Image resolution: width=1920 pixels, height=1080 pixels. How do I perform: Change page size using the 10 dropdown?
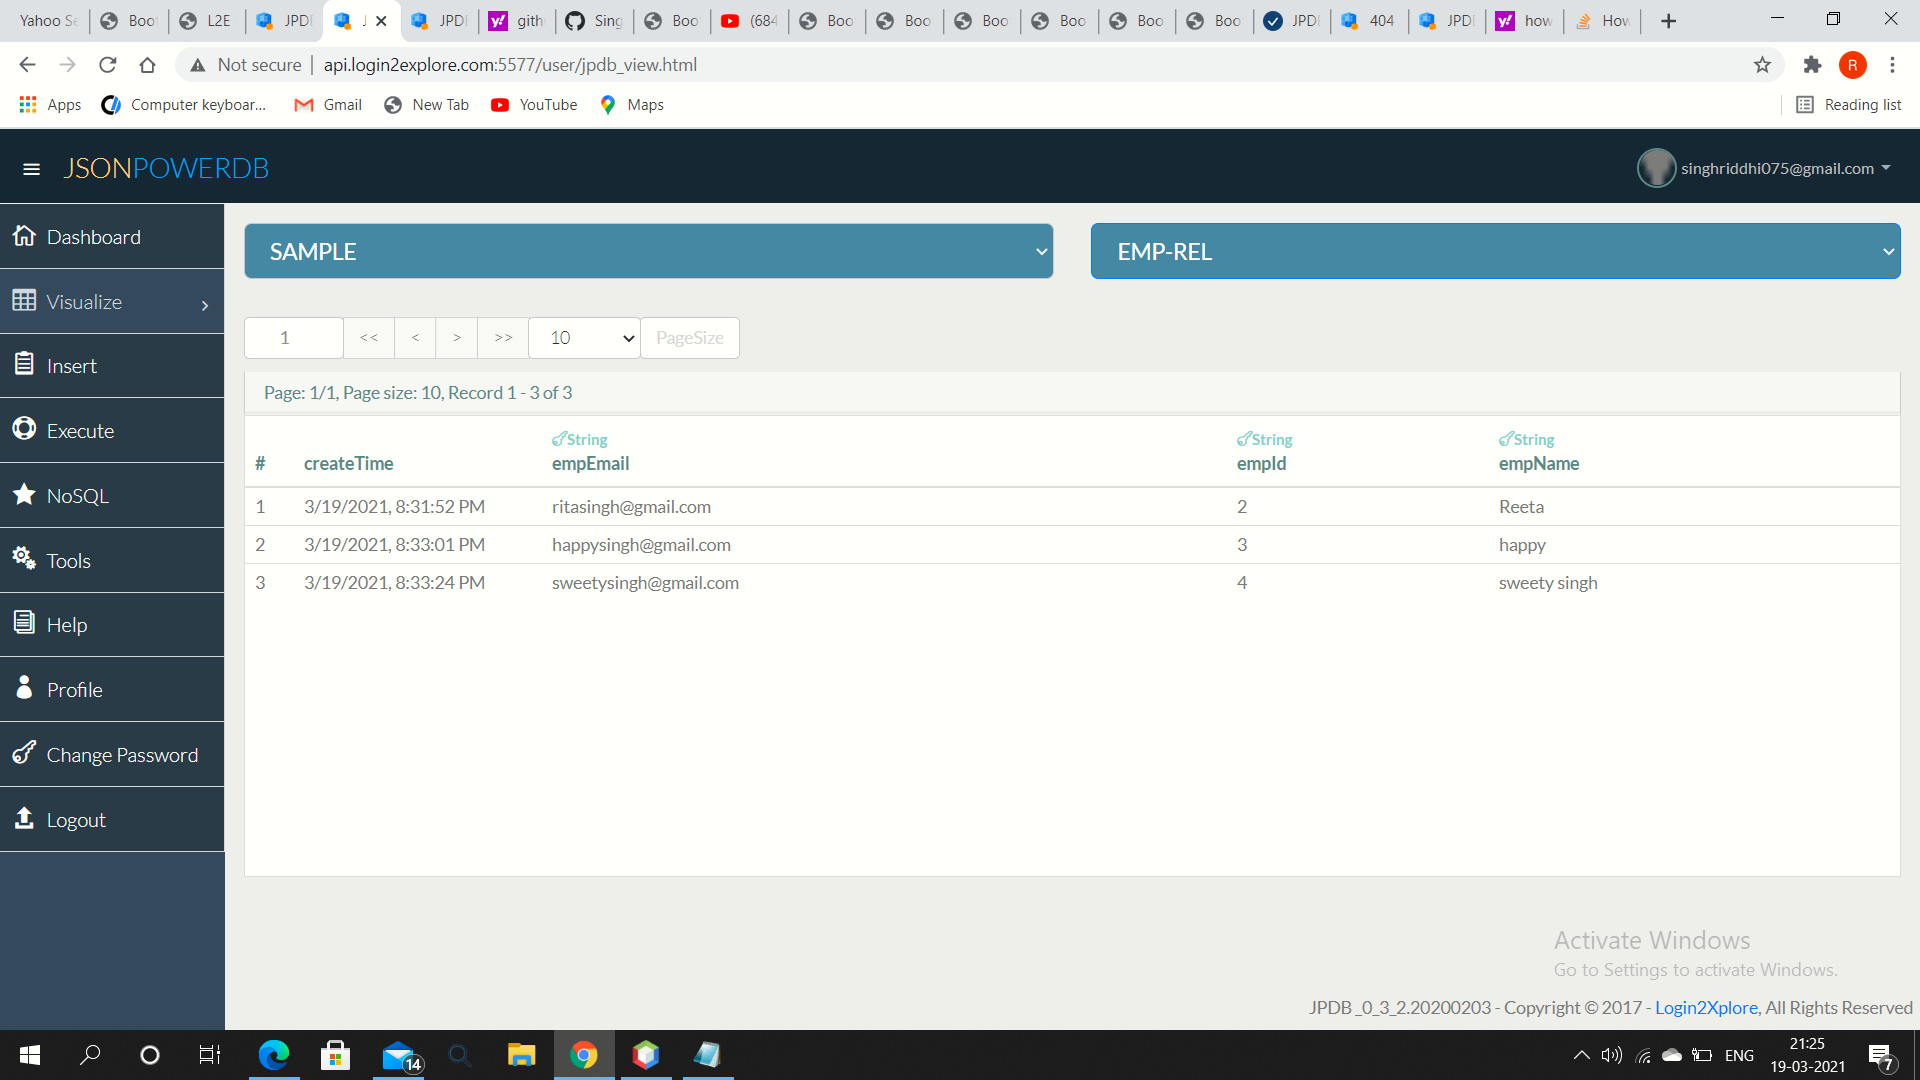coord(584,338)
